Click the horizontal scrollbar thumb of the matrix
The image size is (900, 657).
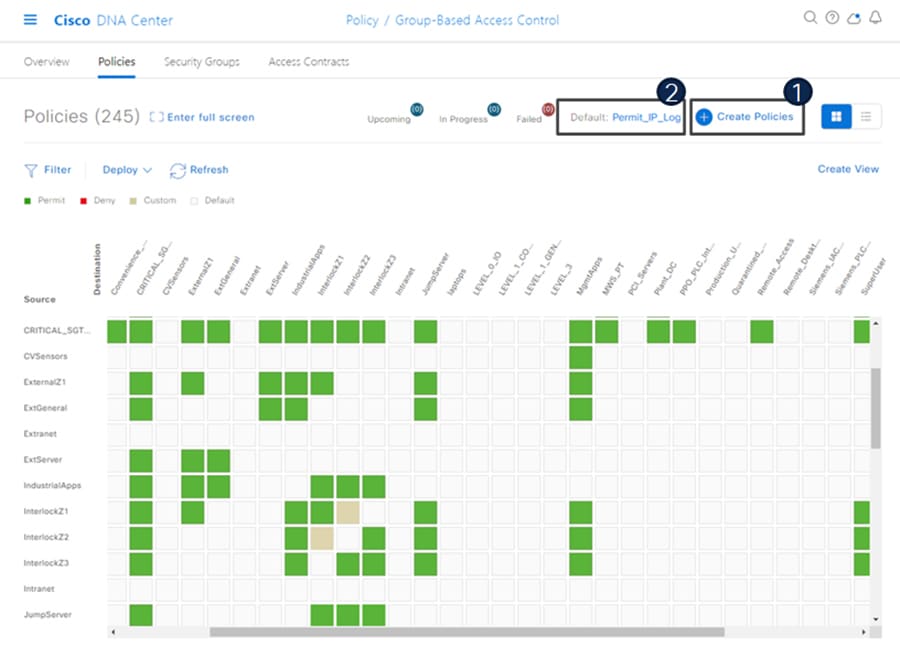pos(467,632)
